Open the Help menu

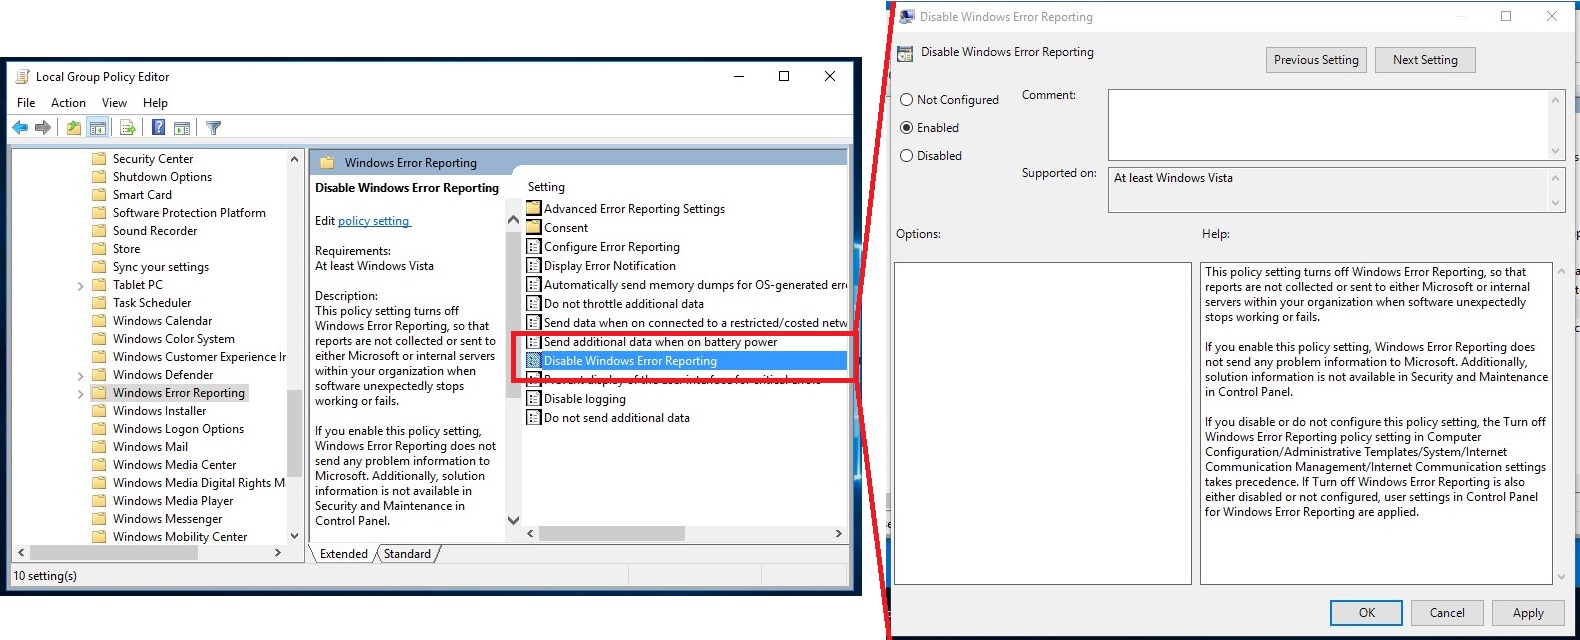(x=155, y=103)
